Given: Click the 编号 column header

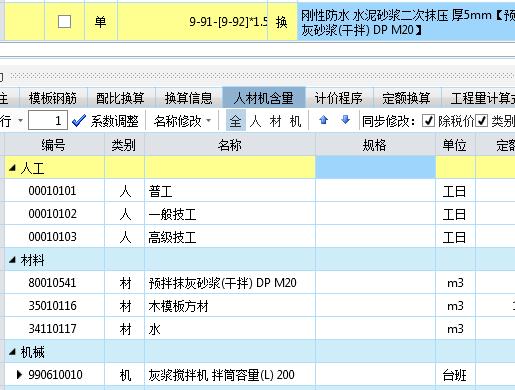Looking at the screenshot, I should 54,145.
